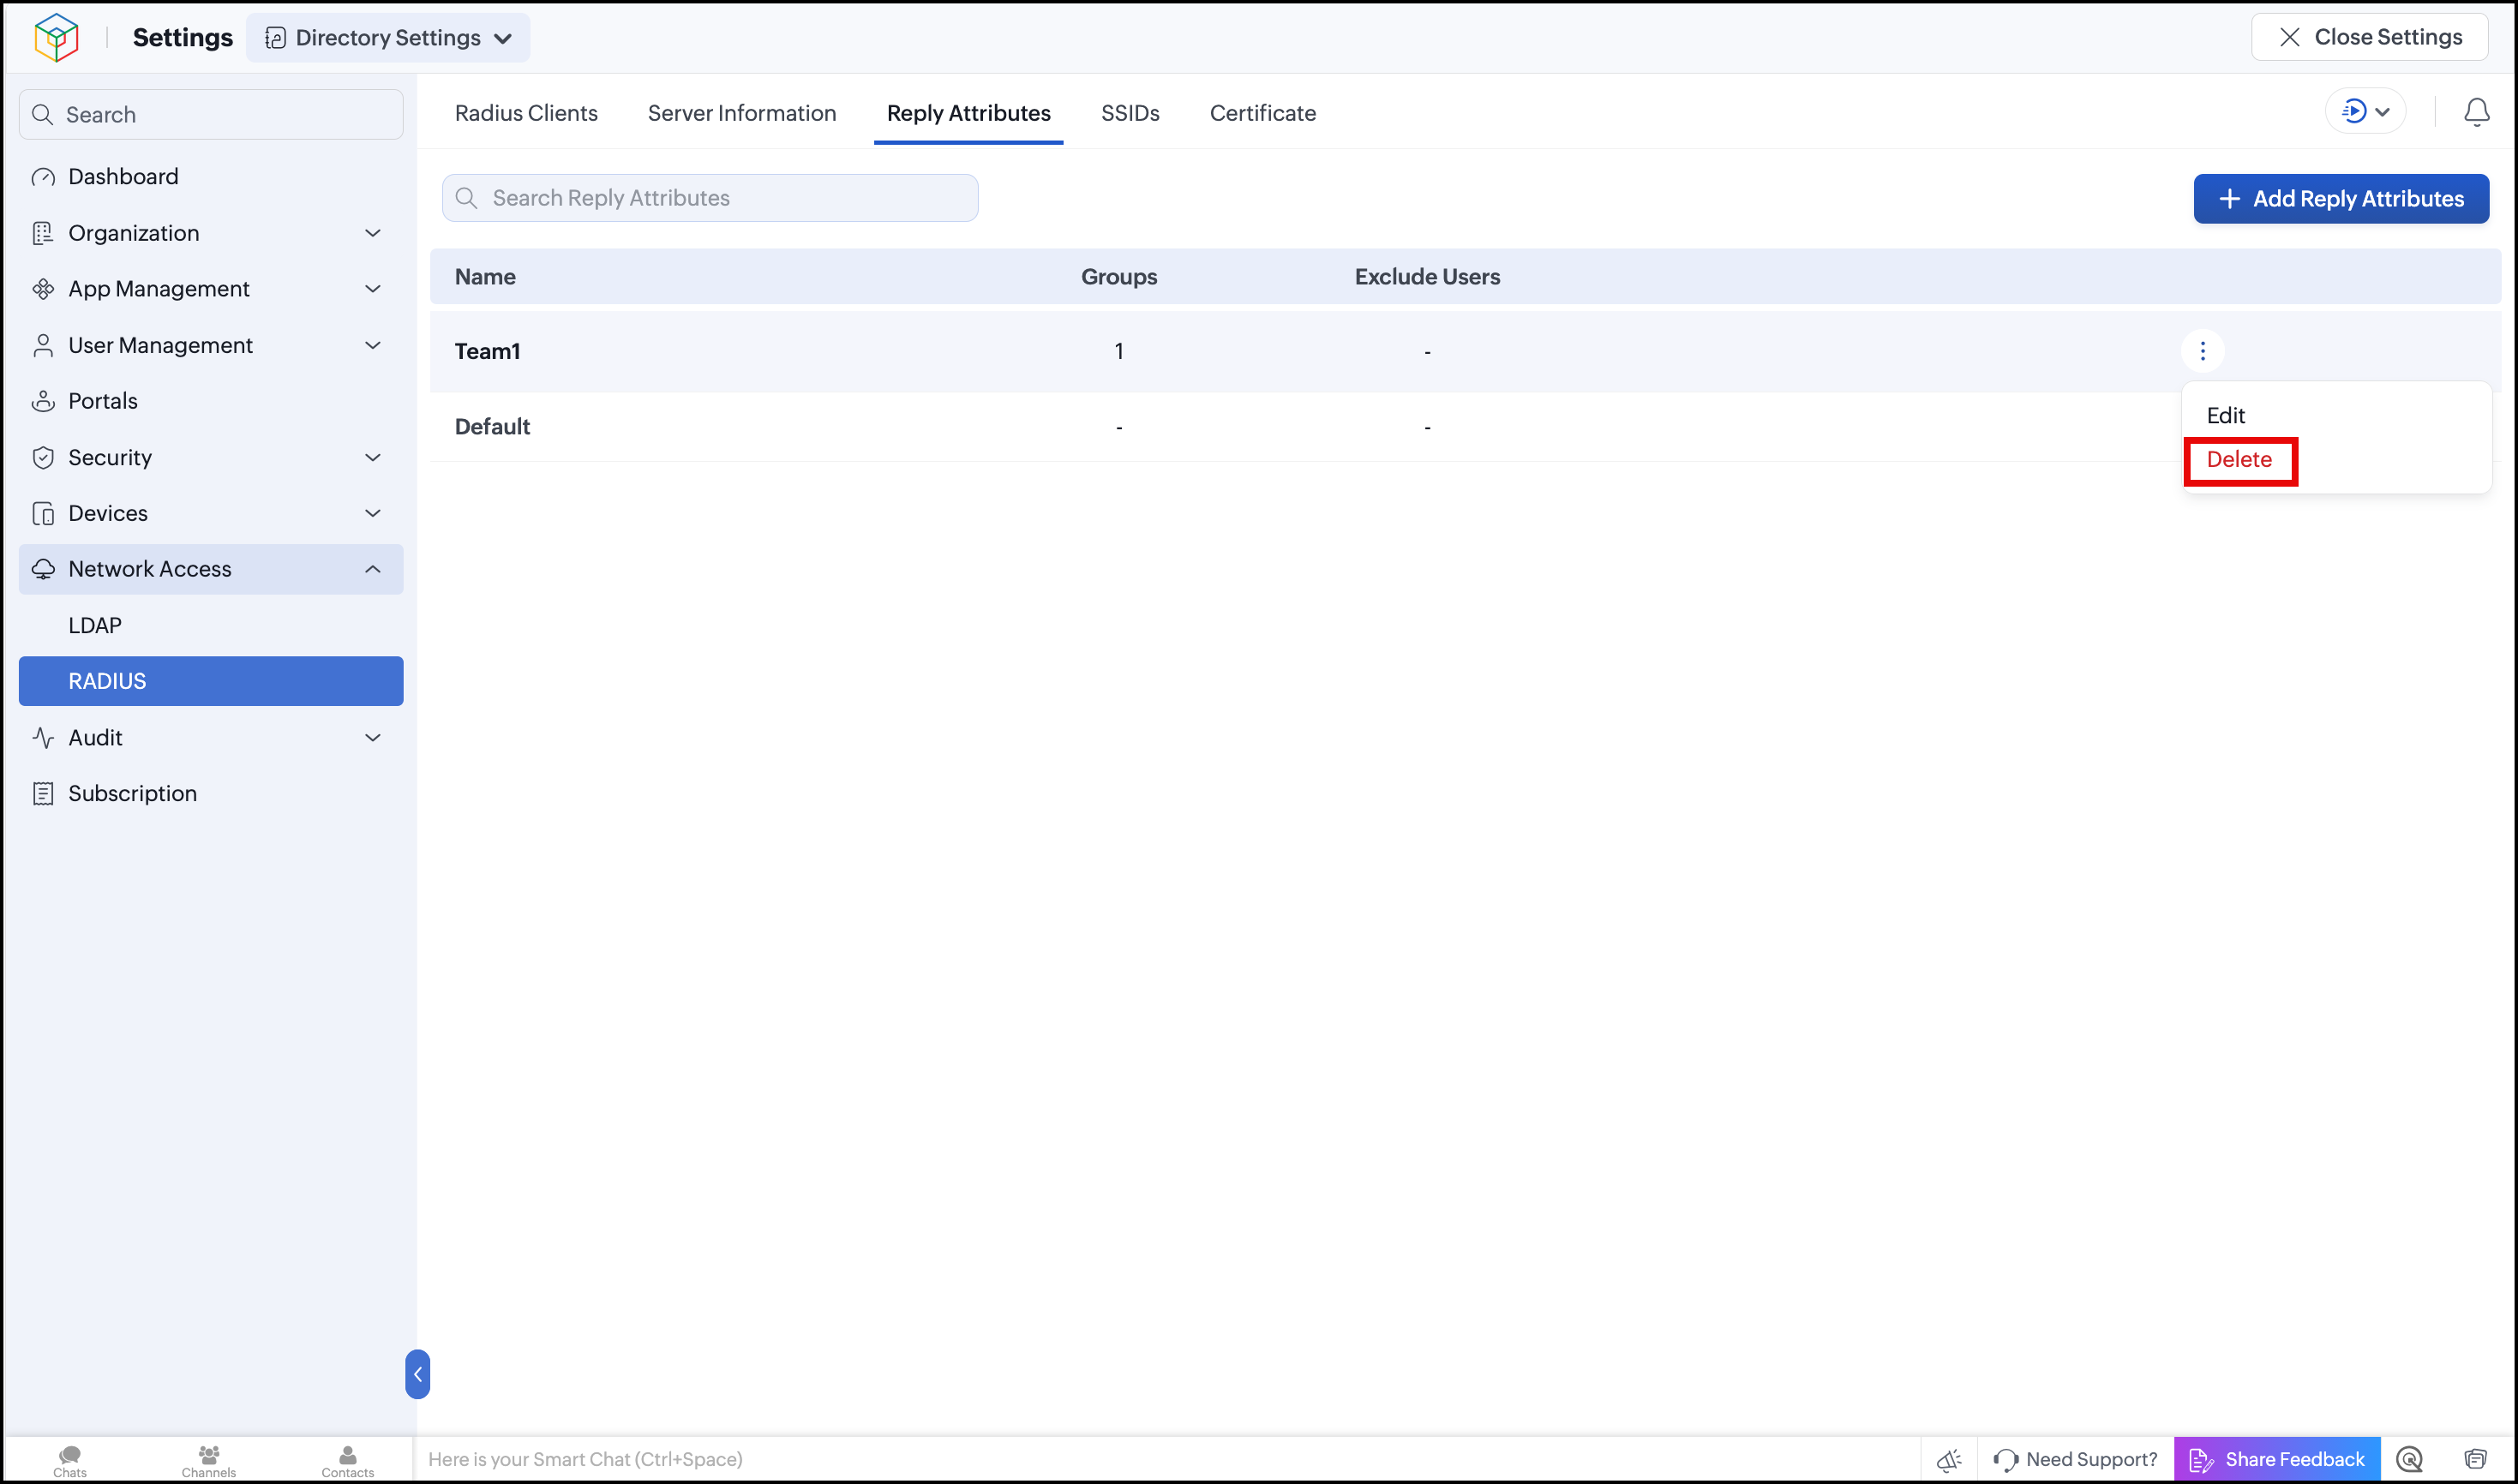Switch to the Certificate tab
2518x1484 pixels.
1262,113
